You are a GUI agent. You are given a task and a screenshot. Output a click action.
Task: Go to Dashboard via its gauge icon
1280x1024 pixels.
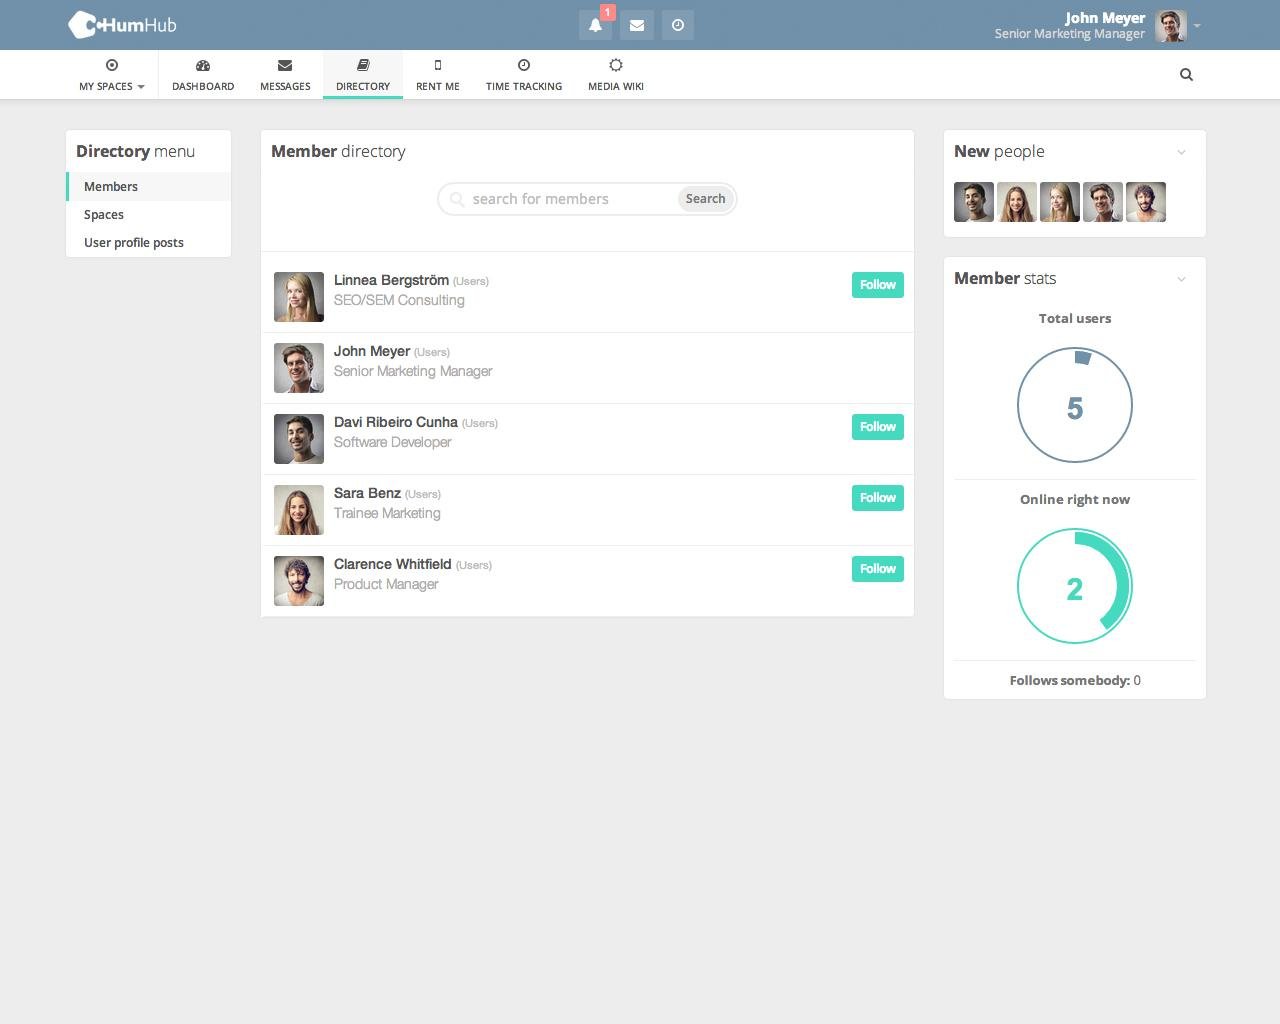(x=203, y=66)
